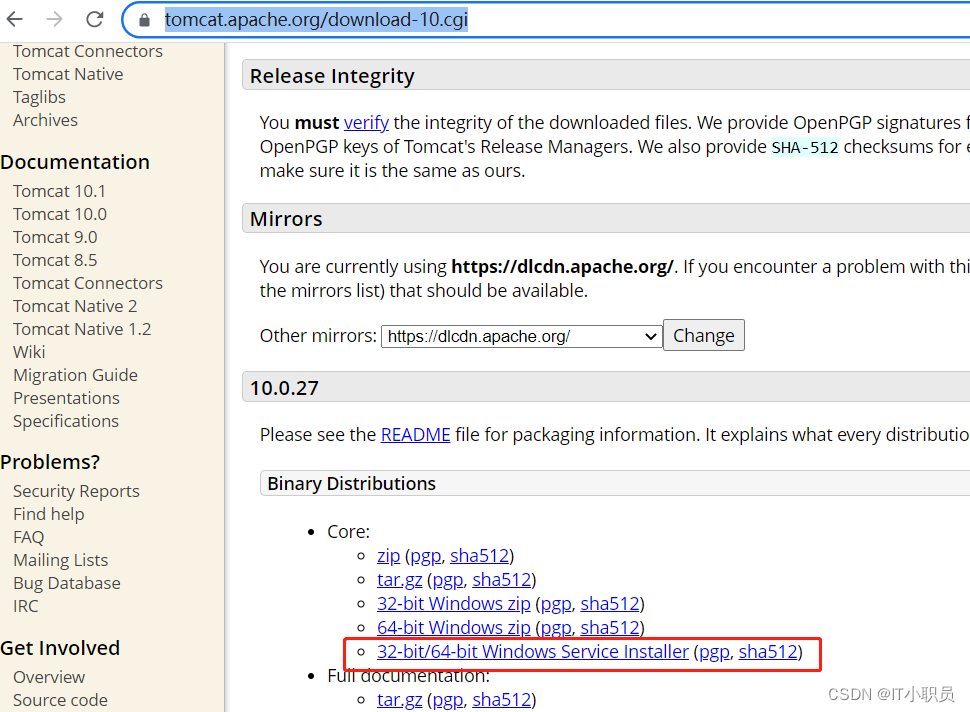Open Tomcat Connectors under Documentation section

(x=88, y=283)
